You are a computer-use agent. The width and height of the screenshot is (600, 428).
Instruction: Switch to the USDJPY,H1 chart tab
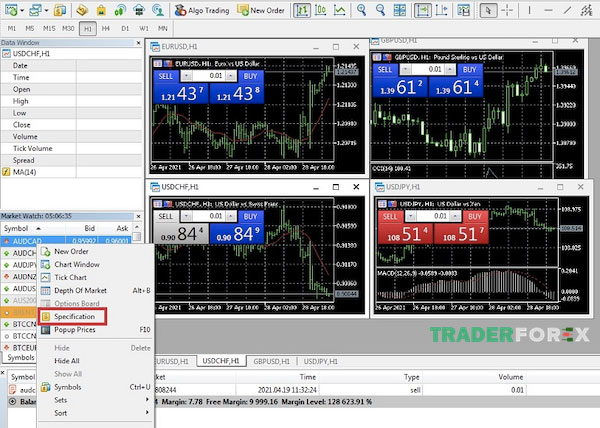pos(321,361)
